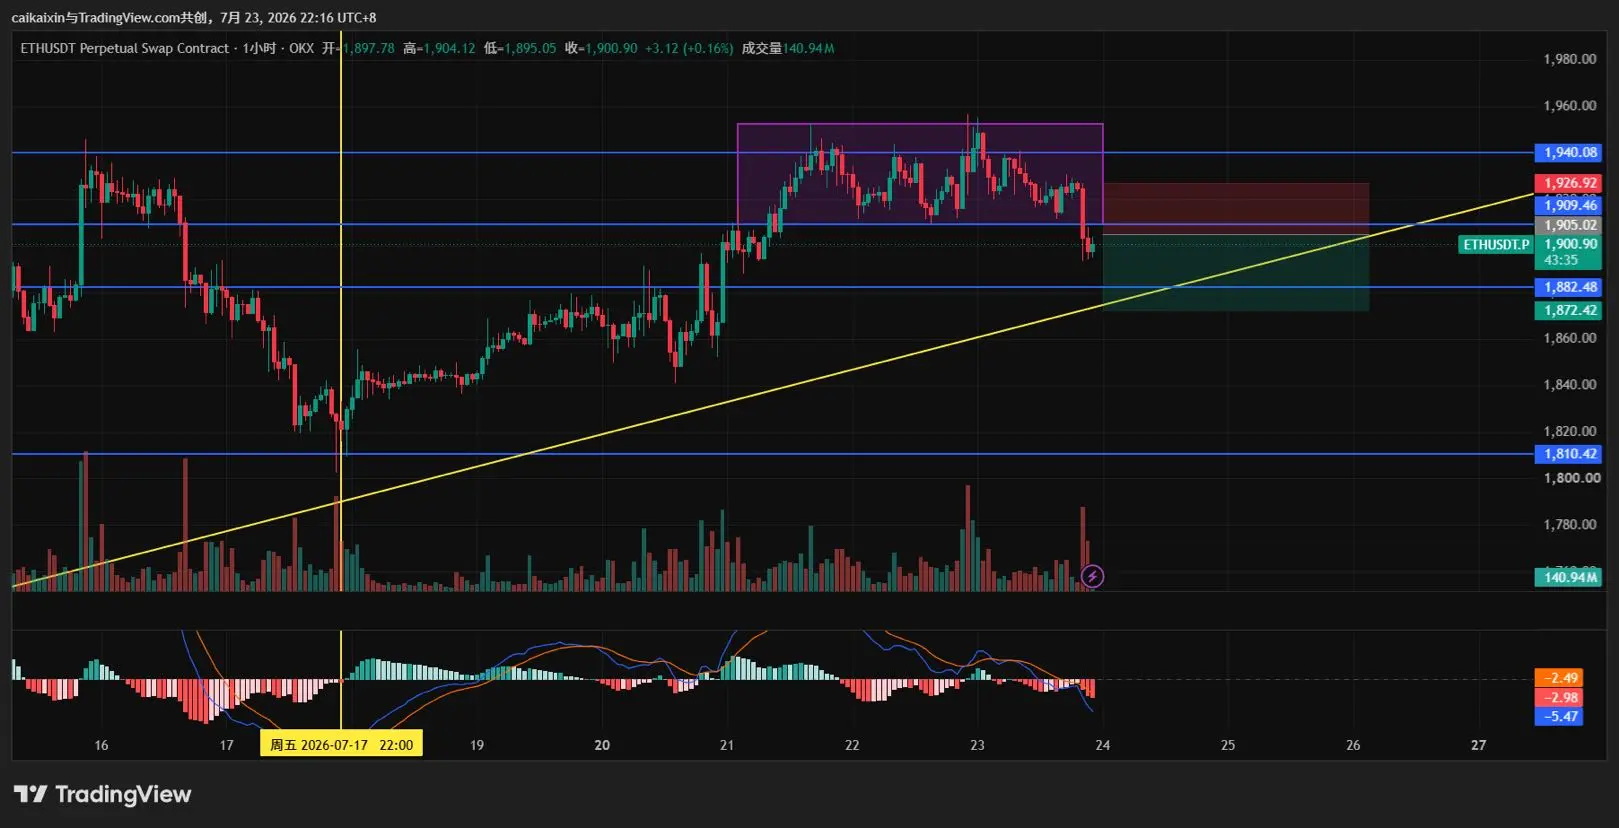1619x828 pixels.
Task: Click date 26 on the time axis
Action: point(1353,745)
